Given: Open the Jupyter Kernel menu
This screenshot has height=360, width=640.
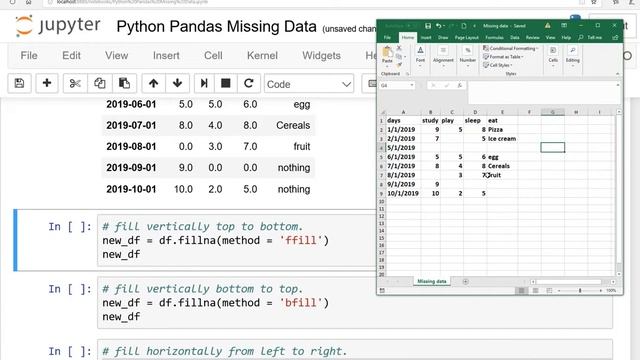Looking at the screenshot, I should (262, 56).
